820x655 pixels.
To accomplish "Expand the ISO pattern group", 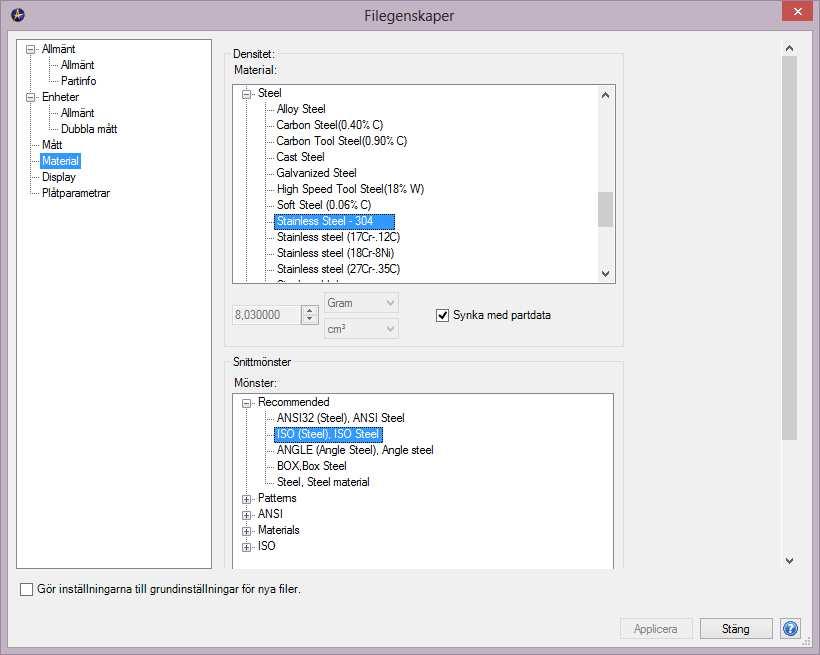I will [246, 547].
